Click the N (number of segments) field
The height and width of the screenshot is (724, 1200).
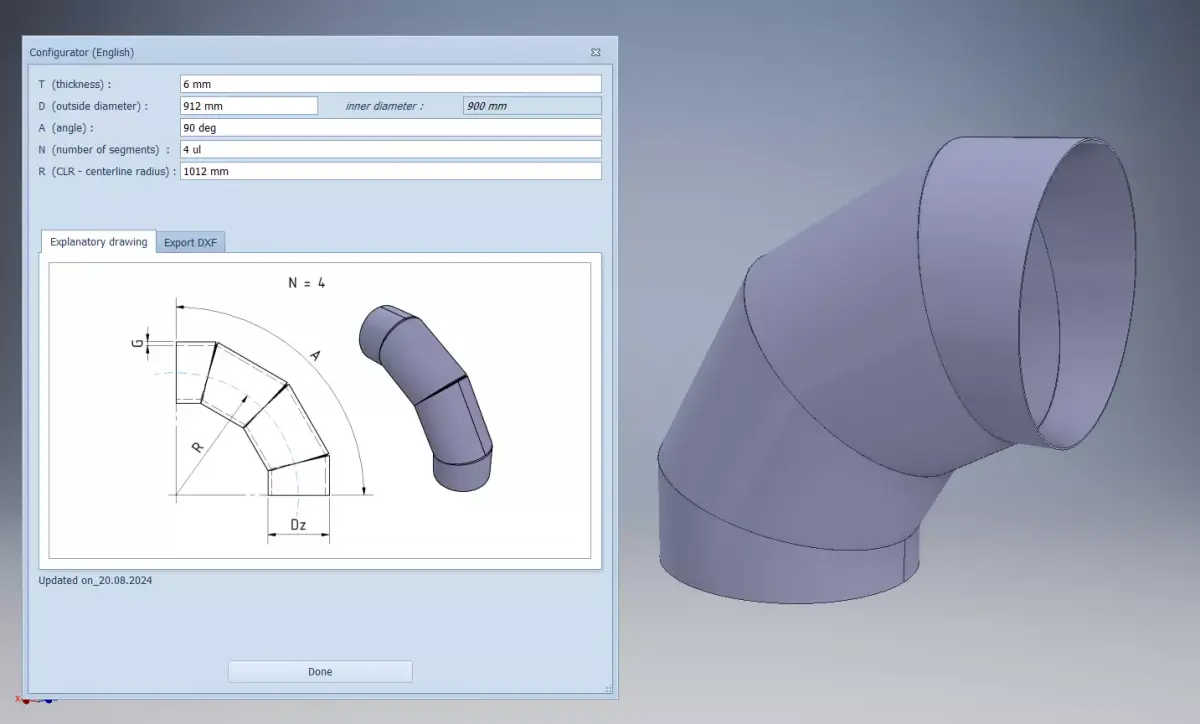point(391,149)
